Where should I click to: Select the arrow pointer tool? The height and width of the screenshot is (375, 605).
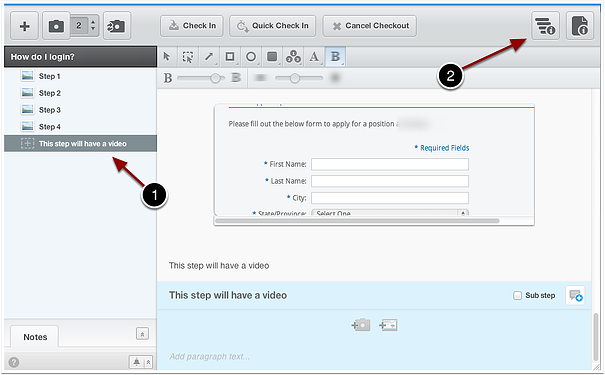pos(167,57)
